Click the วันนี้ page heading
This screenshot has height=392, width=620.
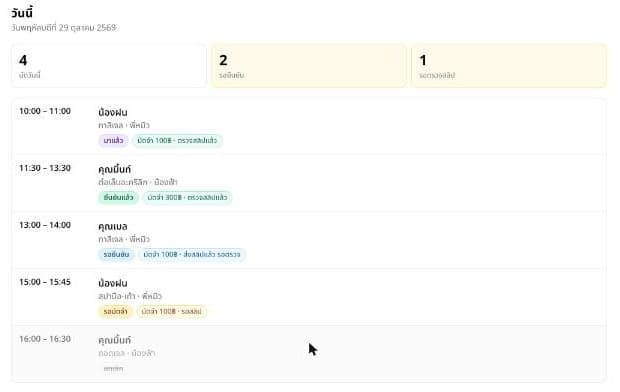pyautogui.click(x=22, y=13)
